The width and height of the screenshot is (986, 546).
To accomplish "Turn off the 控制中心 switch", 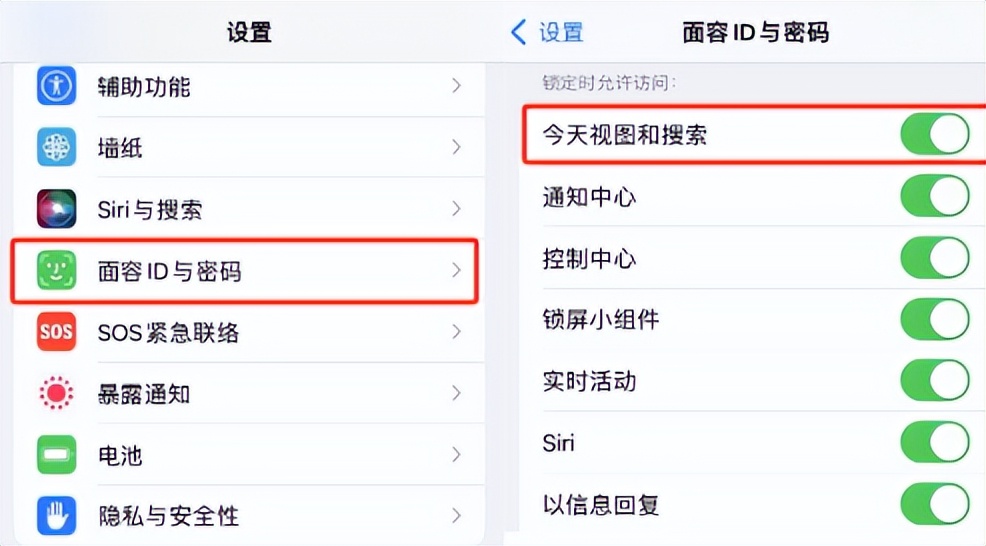I will [934, 259].
